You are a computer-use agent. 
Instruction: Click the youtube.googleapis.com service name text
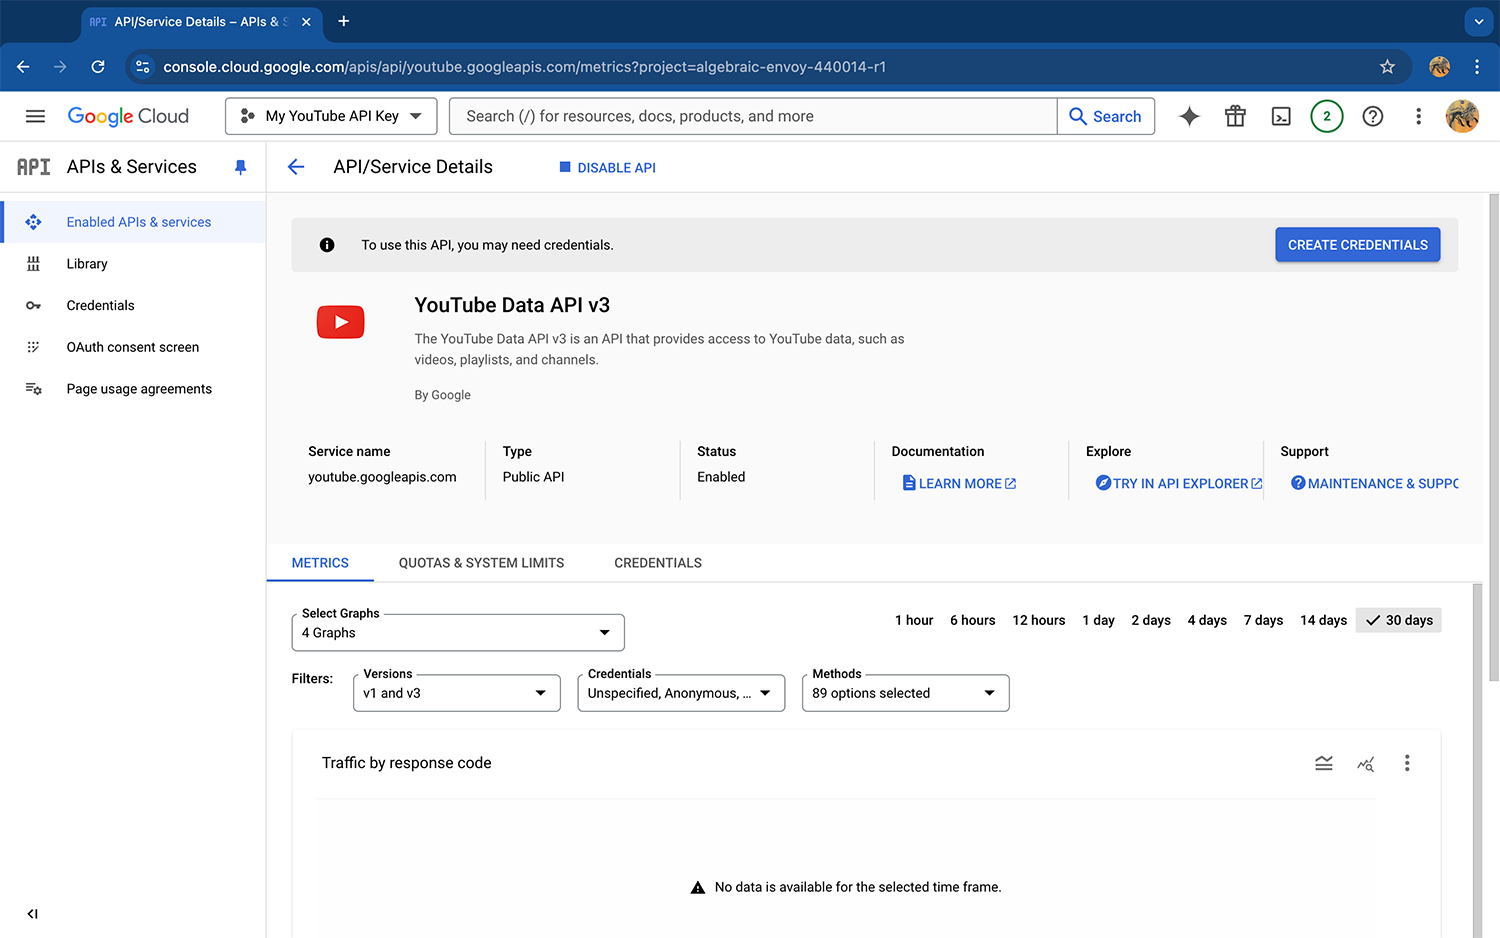tap(382, 477)
